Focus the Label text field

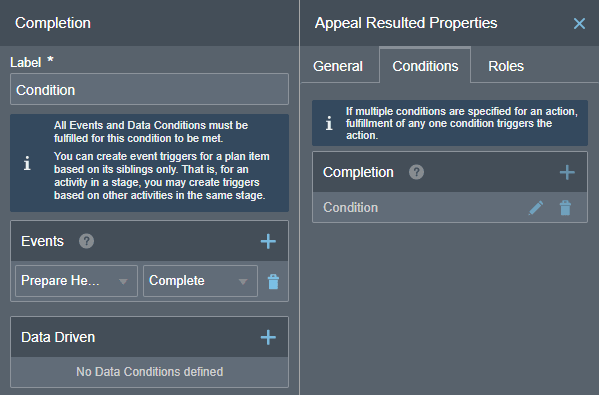(149, 89)
